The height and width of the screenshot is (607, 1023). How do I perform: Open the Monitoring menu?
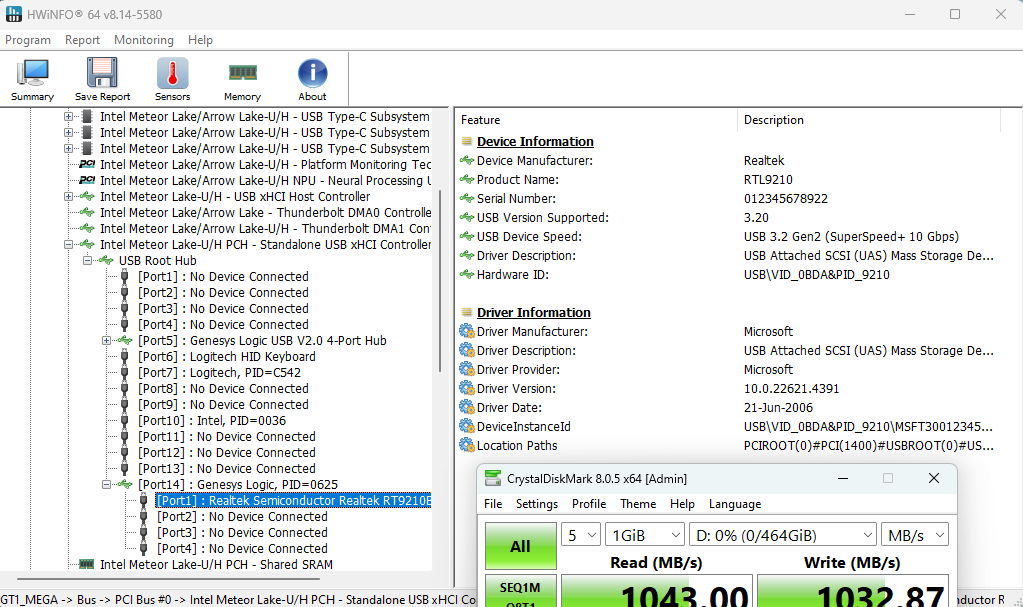[x=144, y=40]
